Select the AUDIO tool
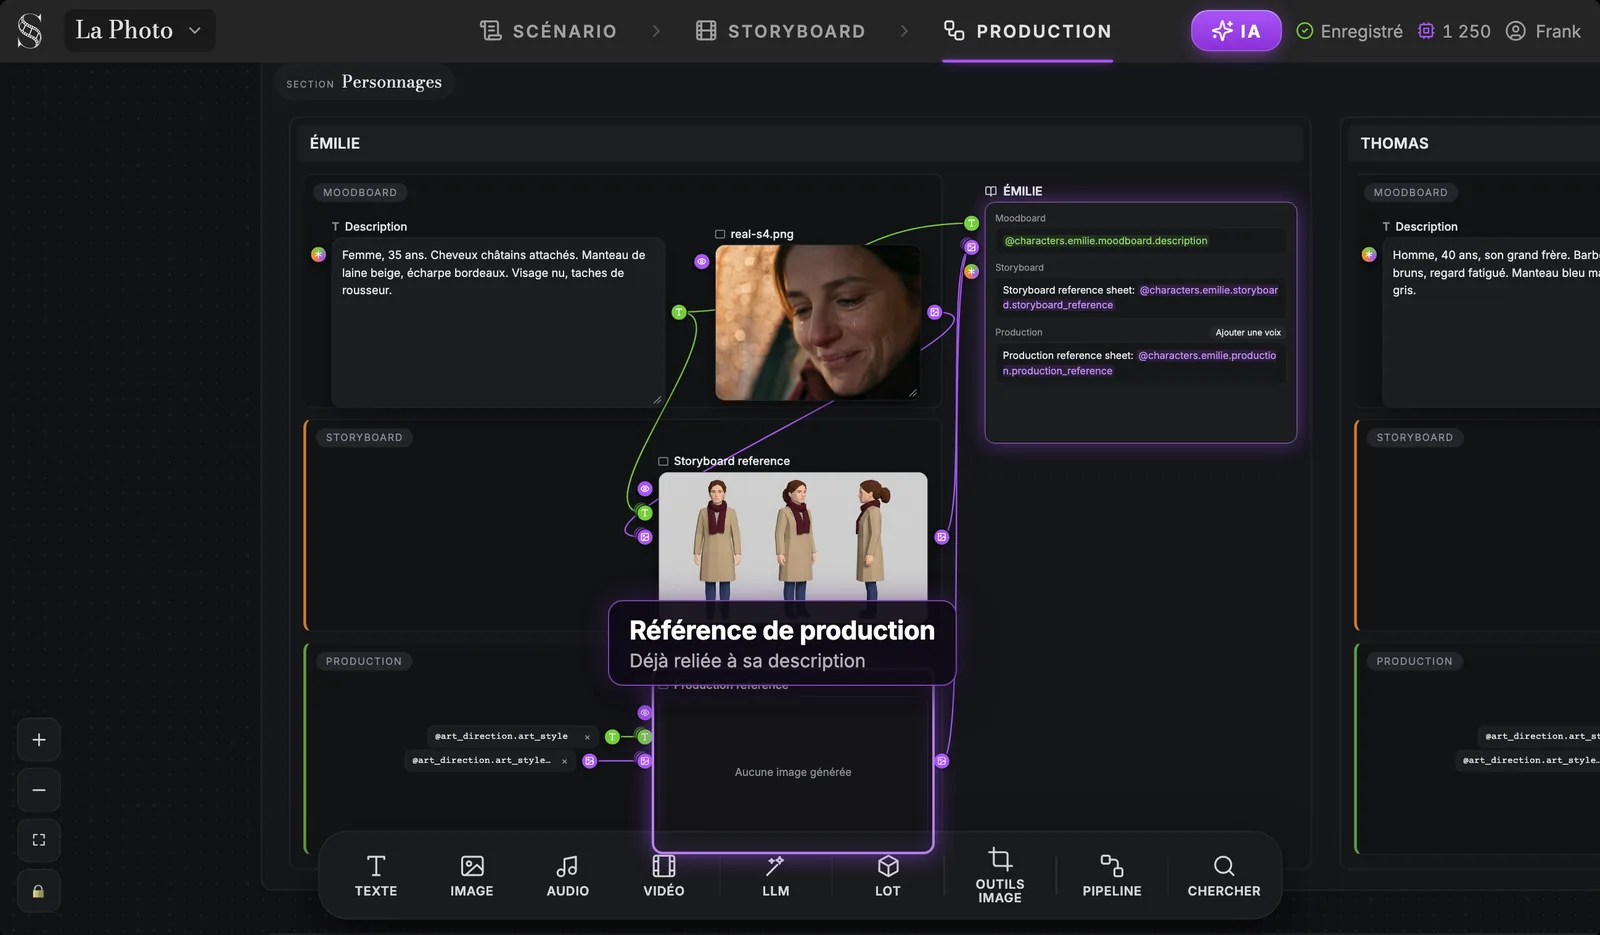The height and width of the screenshot is (935, 1600). 568,876
